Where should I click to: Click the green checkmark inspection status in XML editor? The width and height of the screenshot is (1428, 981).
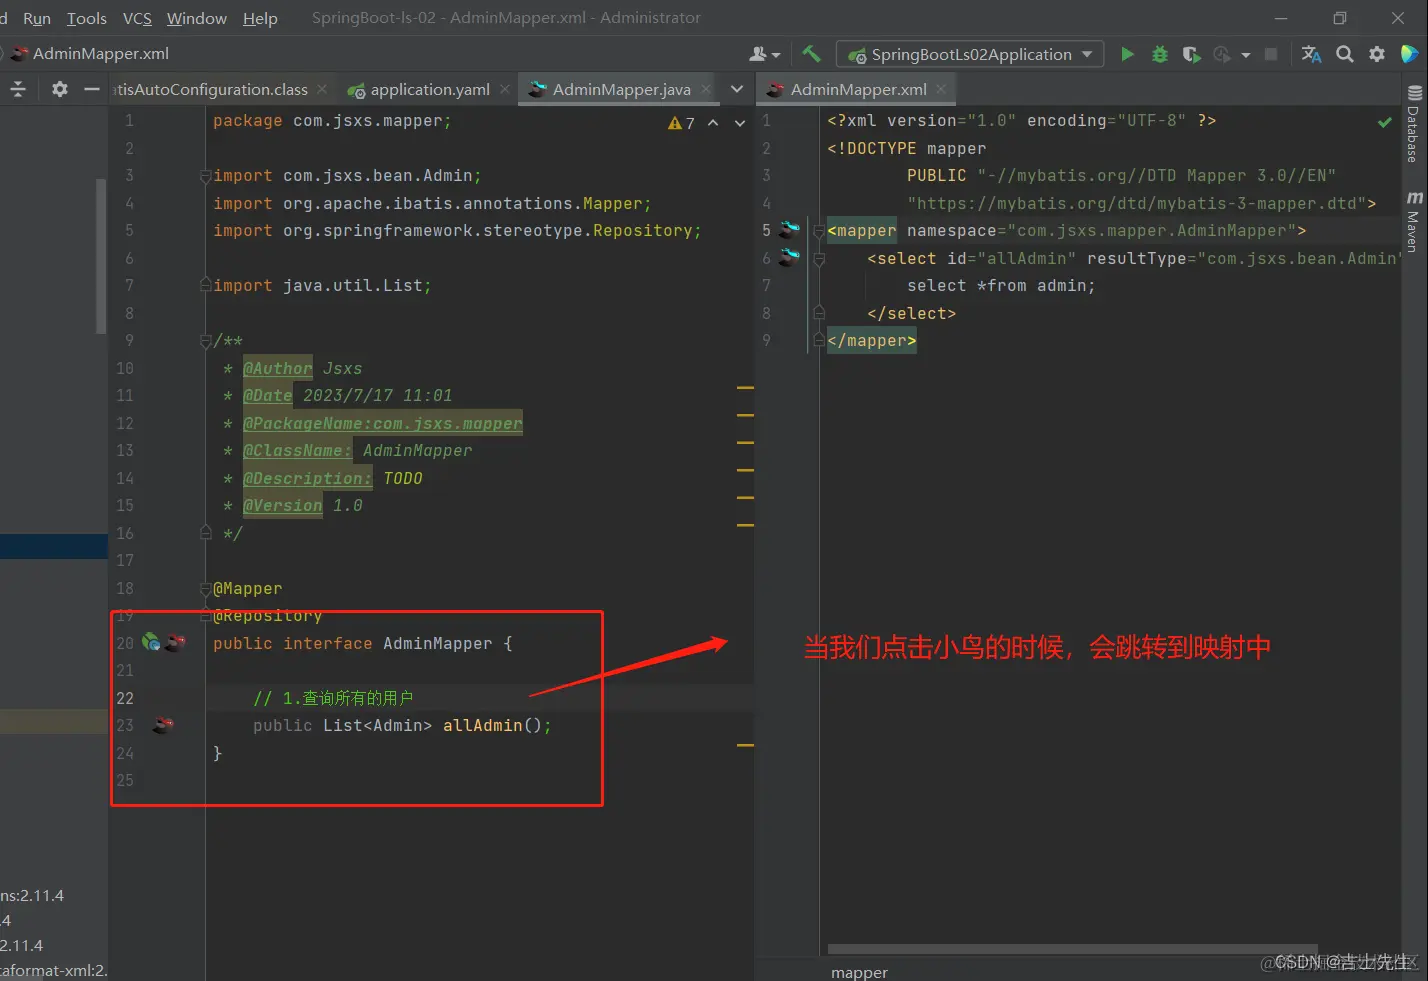click(1385, 122)
